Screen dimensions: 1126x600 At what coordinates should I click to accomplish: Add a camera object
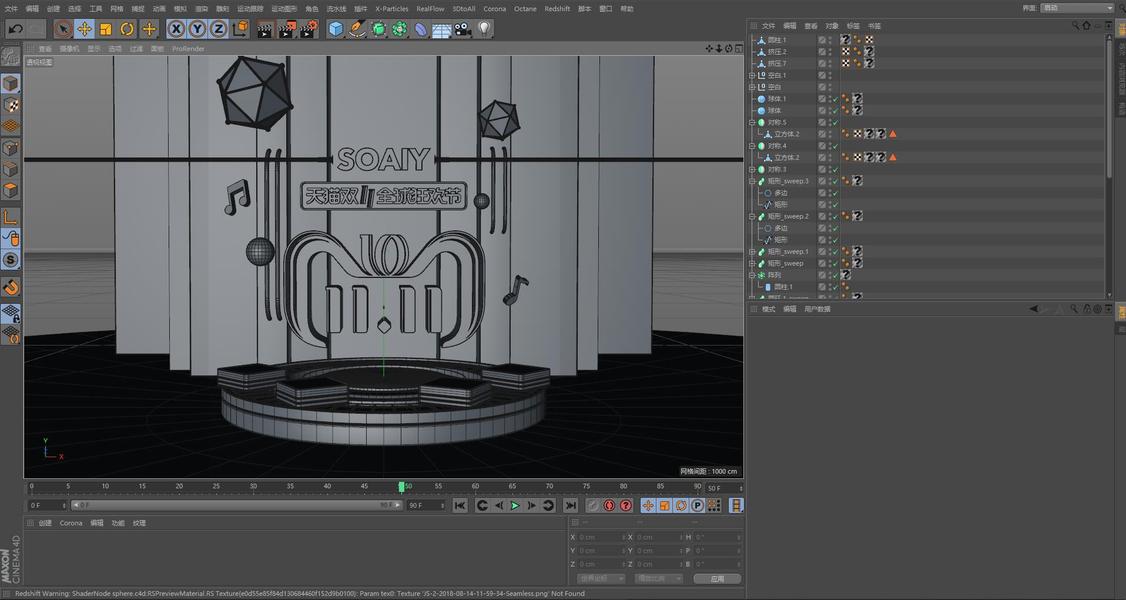pos(462,29)
